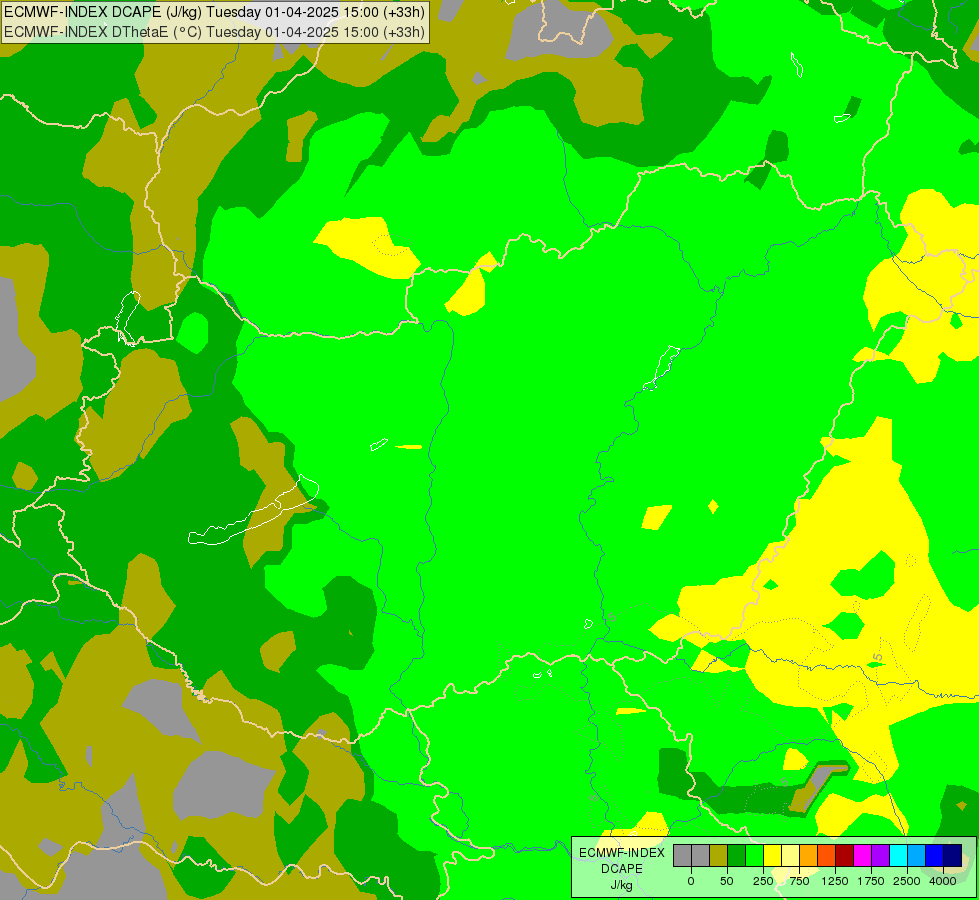Click the sky blue legend swatch
This screenshot has height=900, width=979.
pos(916,855)
